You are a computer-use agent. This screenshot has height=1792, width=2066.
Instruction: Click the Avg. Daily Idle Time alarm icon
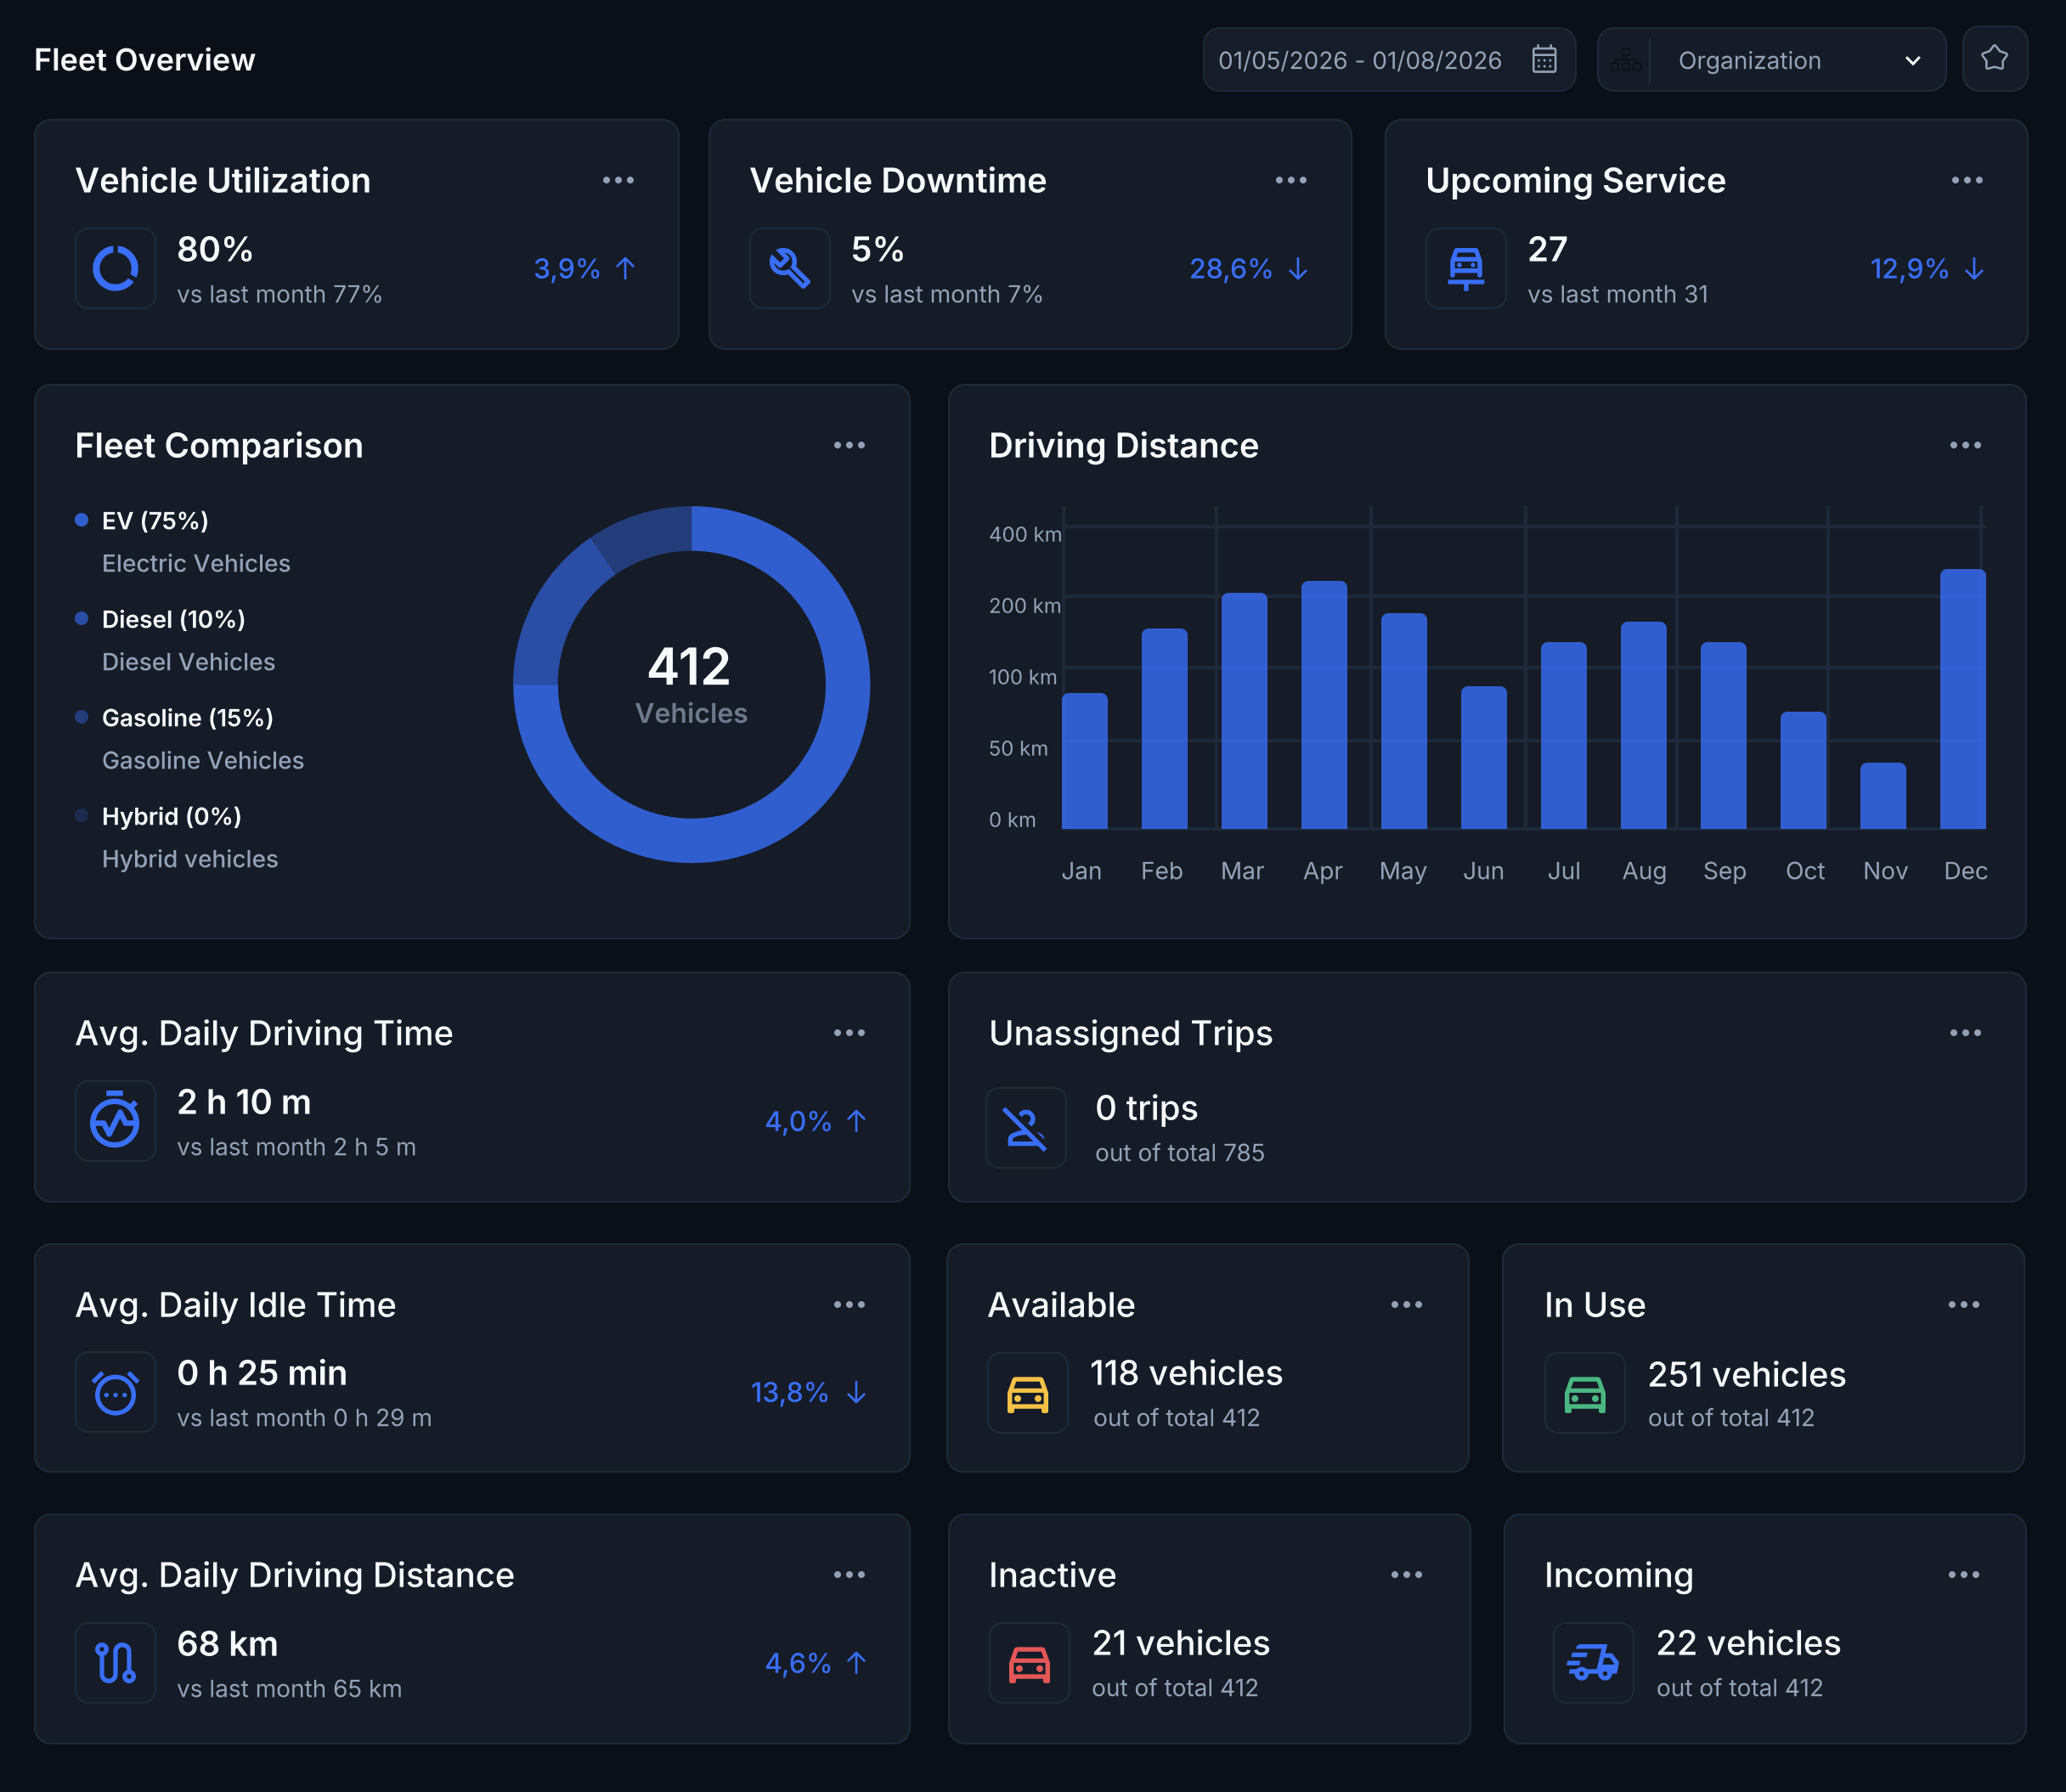pyautogui.click(x=115, y=1392)
